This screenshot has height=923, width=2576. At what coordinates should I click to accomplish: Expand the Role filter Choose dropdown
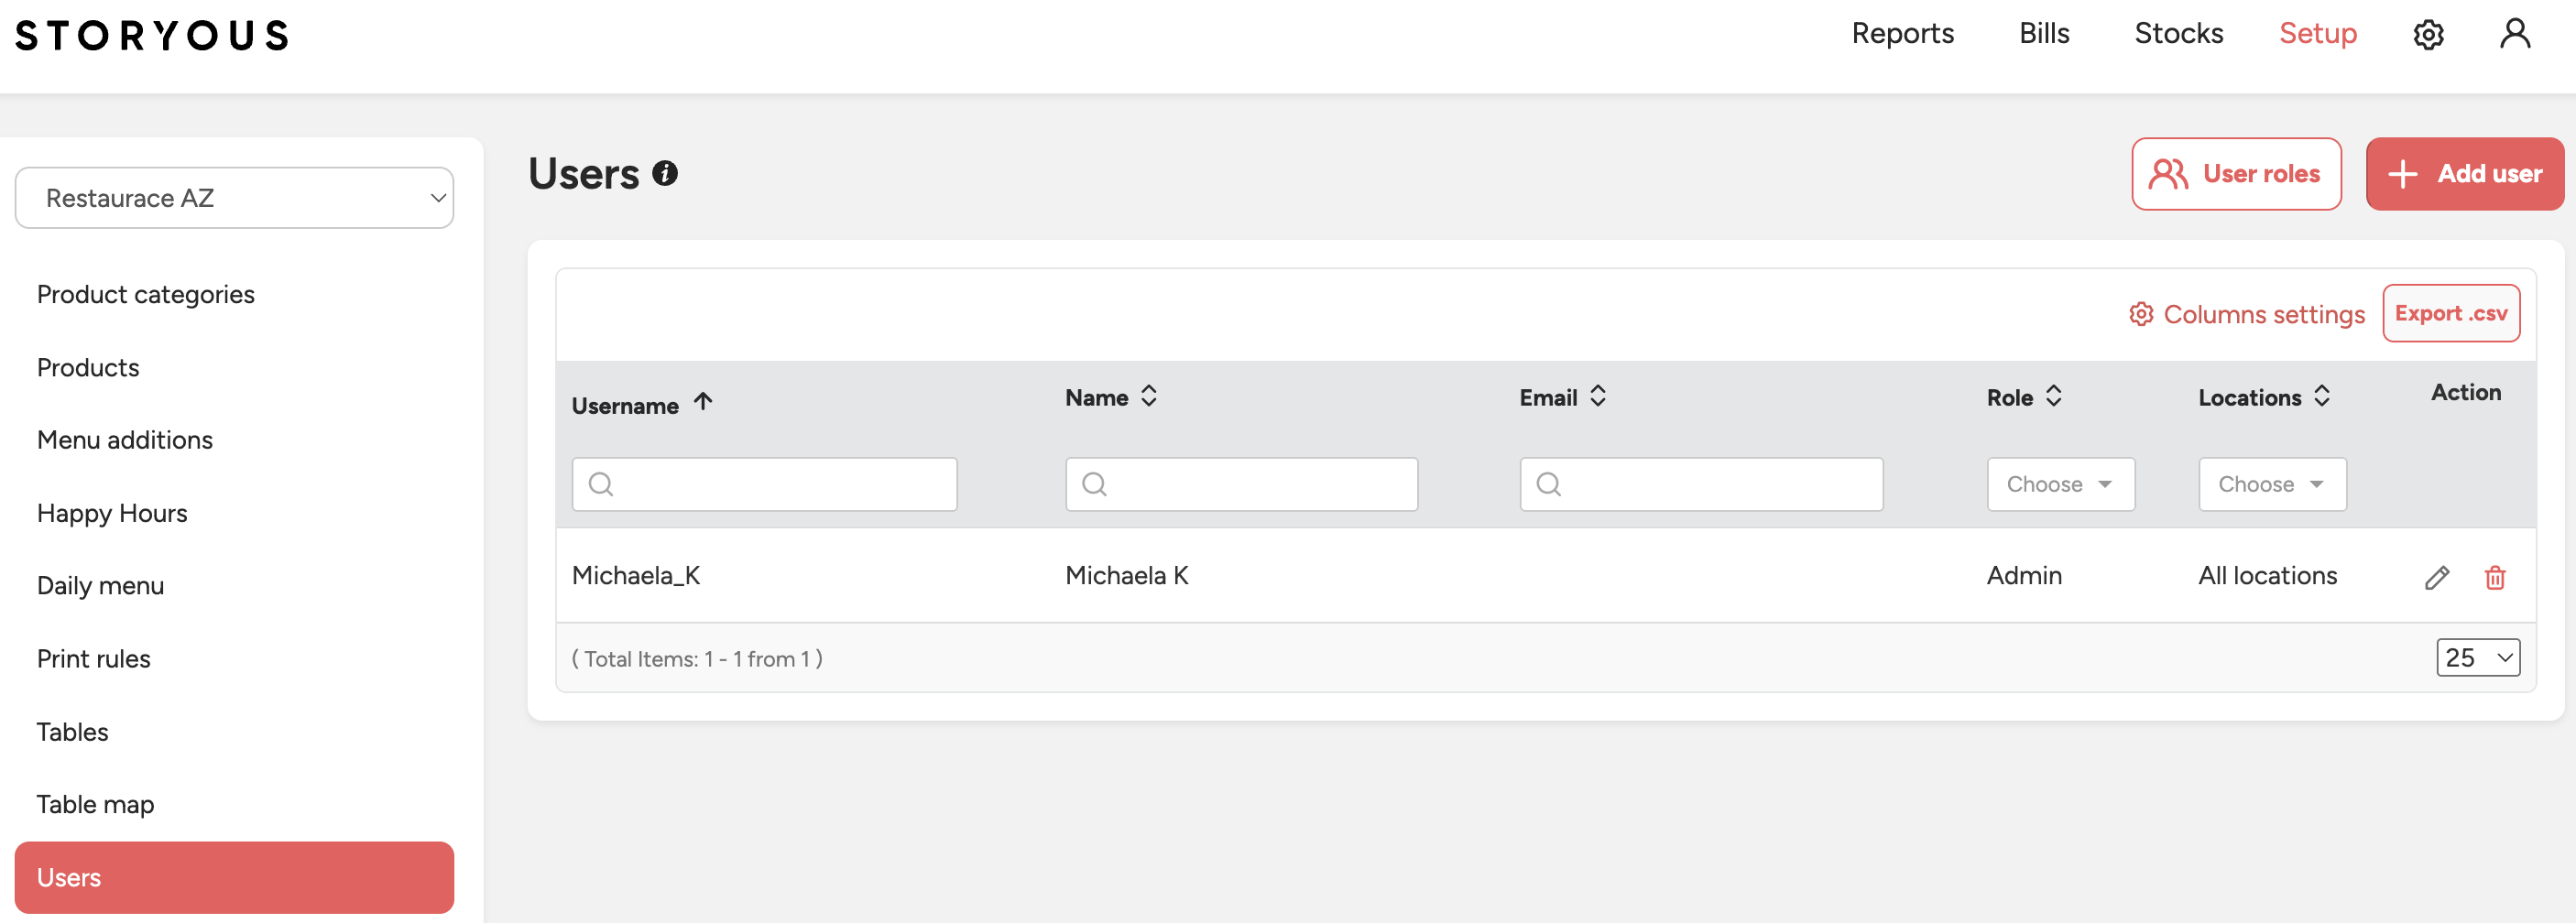2060,484
